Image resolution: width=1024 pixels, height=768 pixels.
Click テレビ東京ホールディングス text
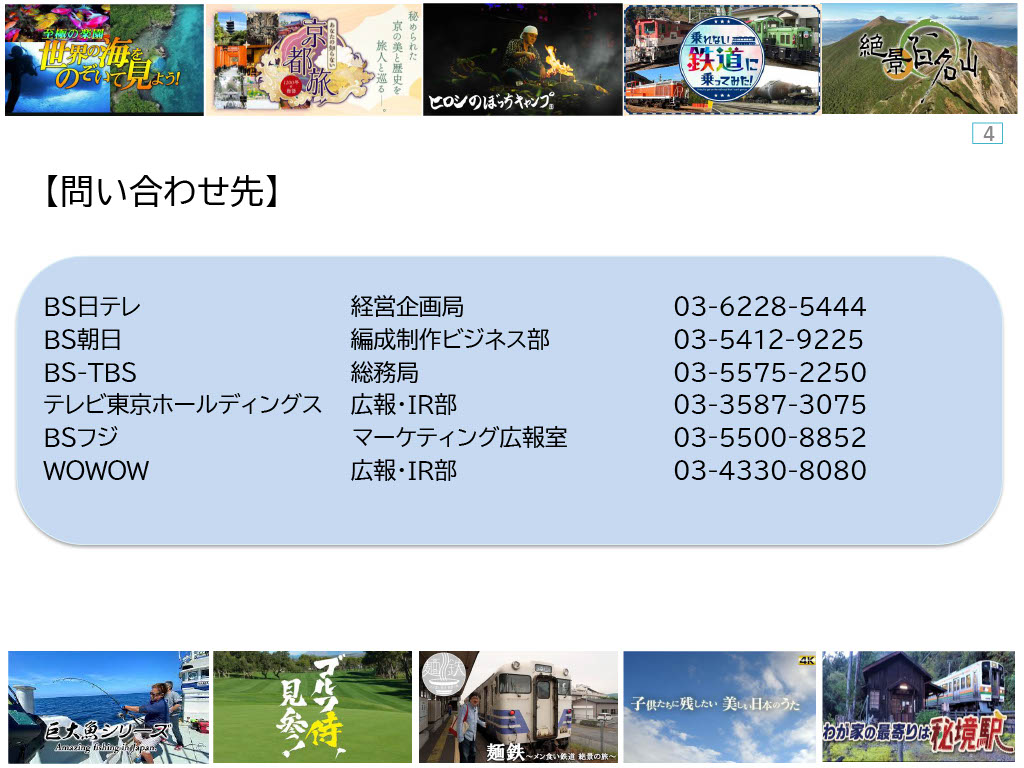183,405
